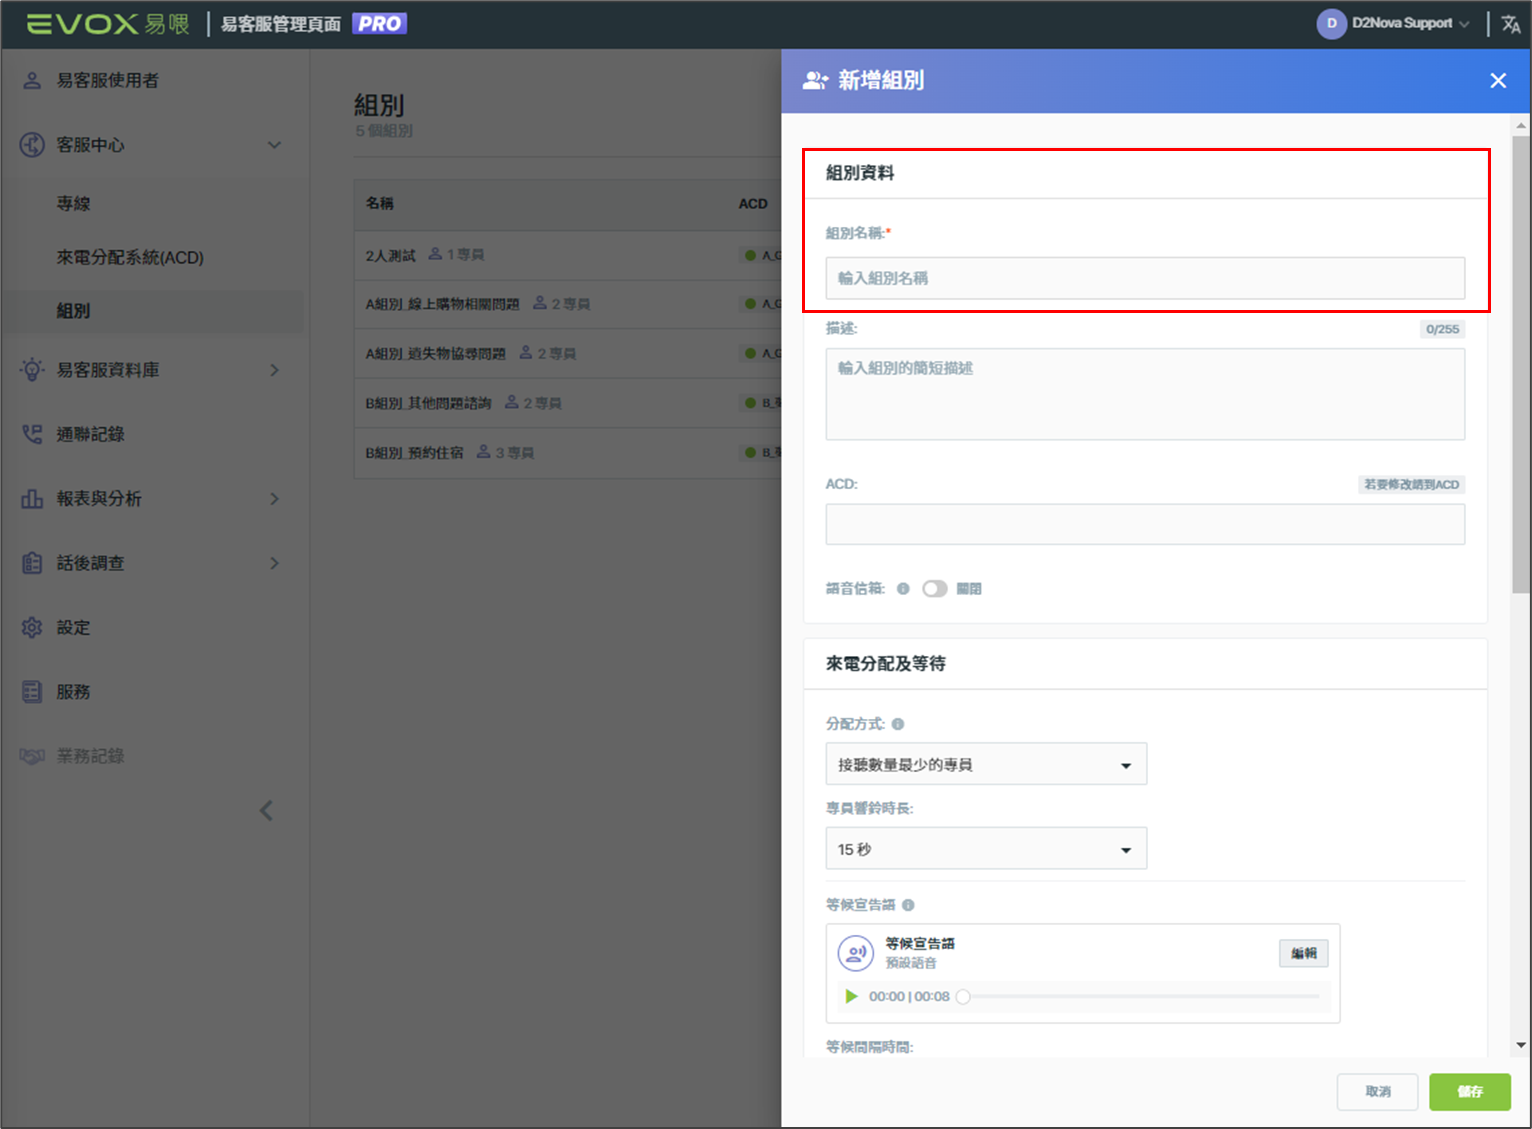The height and width of the screenshot is (1129, 1532).
Task: Click the panel scrollbar up arrow
Action: [x=1521, y=126]
